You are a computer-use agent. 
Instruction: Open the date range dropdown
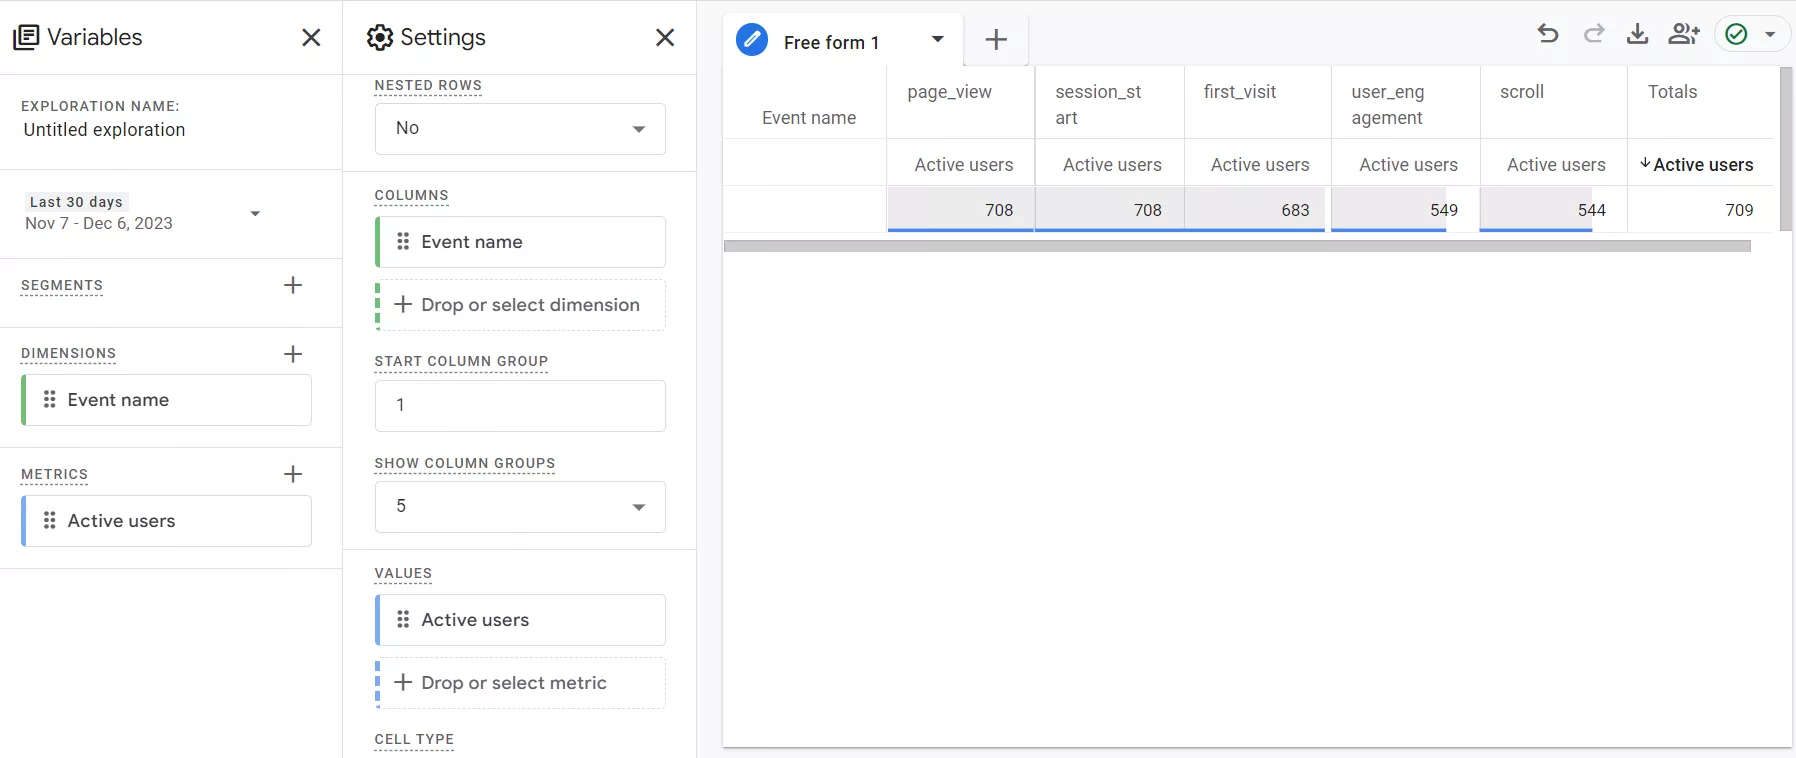pyautogui.click(x=255, y=213)
